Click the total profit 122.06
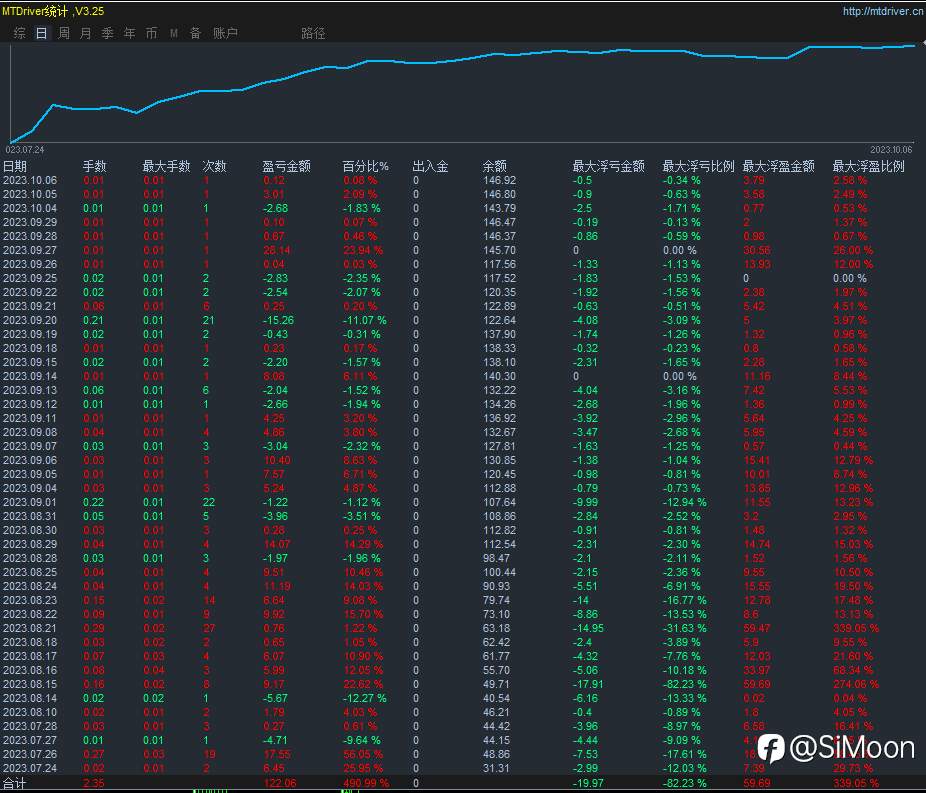 [x=280, y=784]
